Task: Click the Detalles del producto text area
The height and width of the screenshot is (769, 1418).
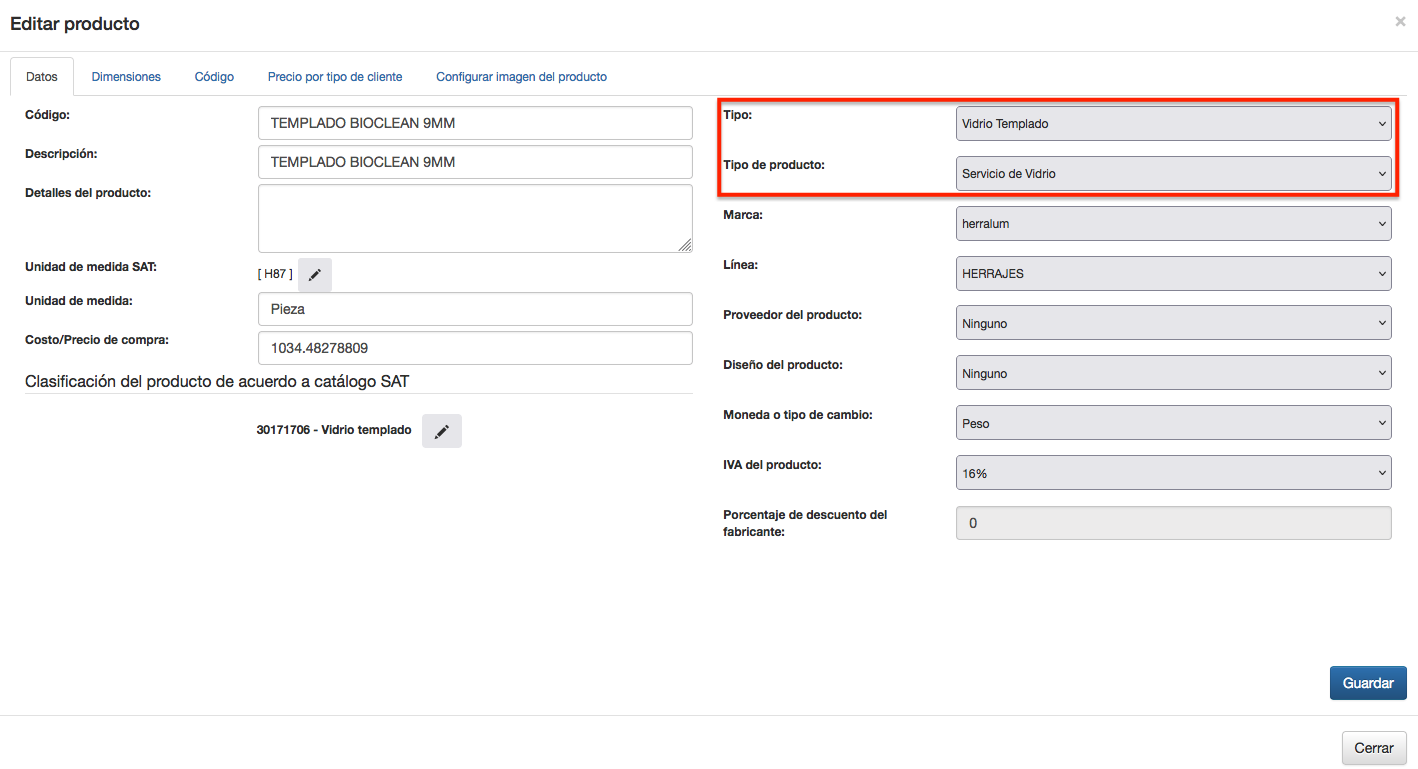Action: (475, 218)
